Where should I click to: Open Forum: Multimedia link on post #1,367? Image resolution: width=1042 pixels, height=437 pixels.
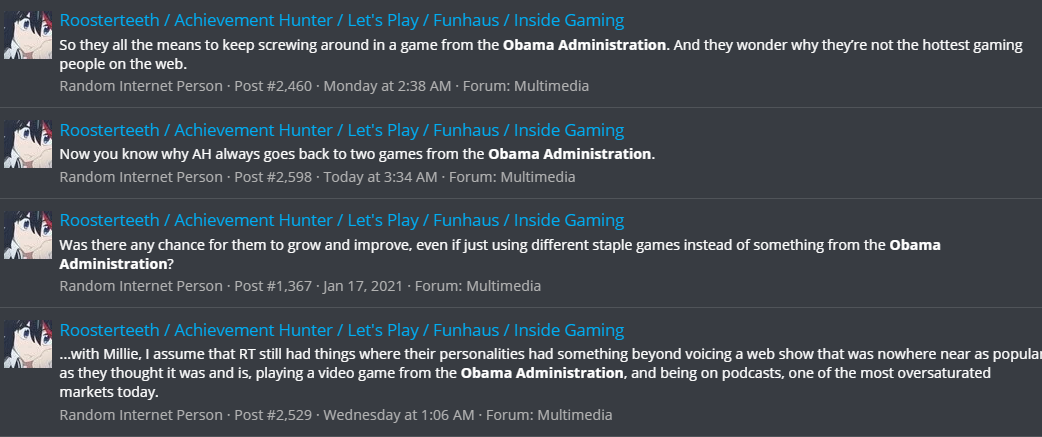click(x=478, y=286)
